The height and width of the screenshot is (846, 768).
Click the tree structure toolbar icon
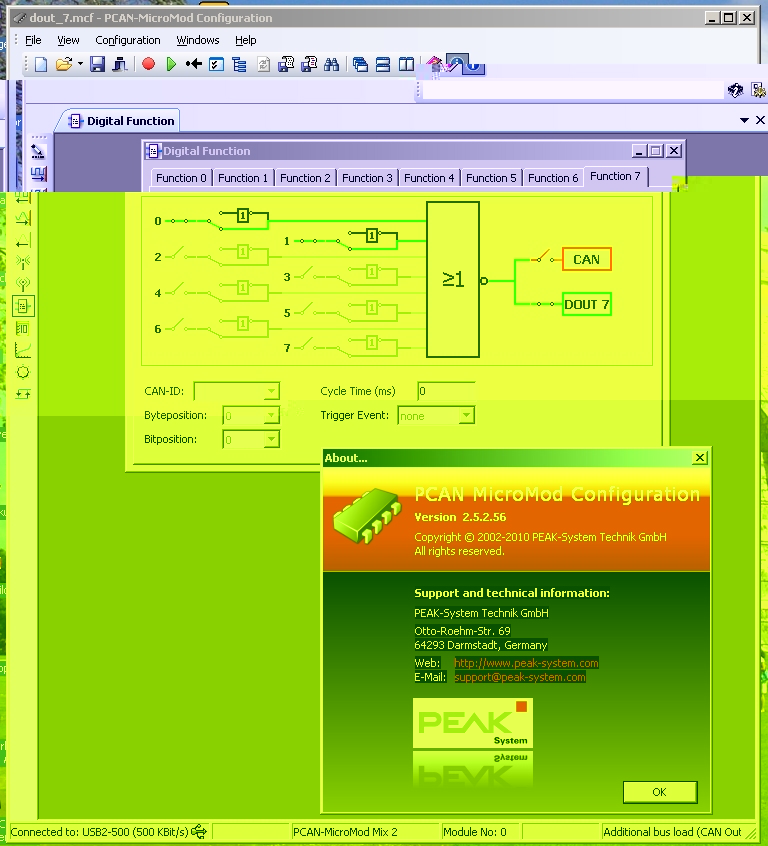coord(239,65)
